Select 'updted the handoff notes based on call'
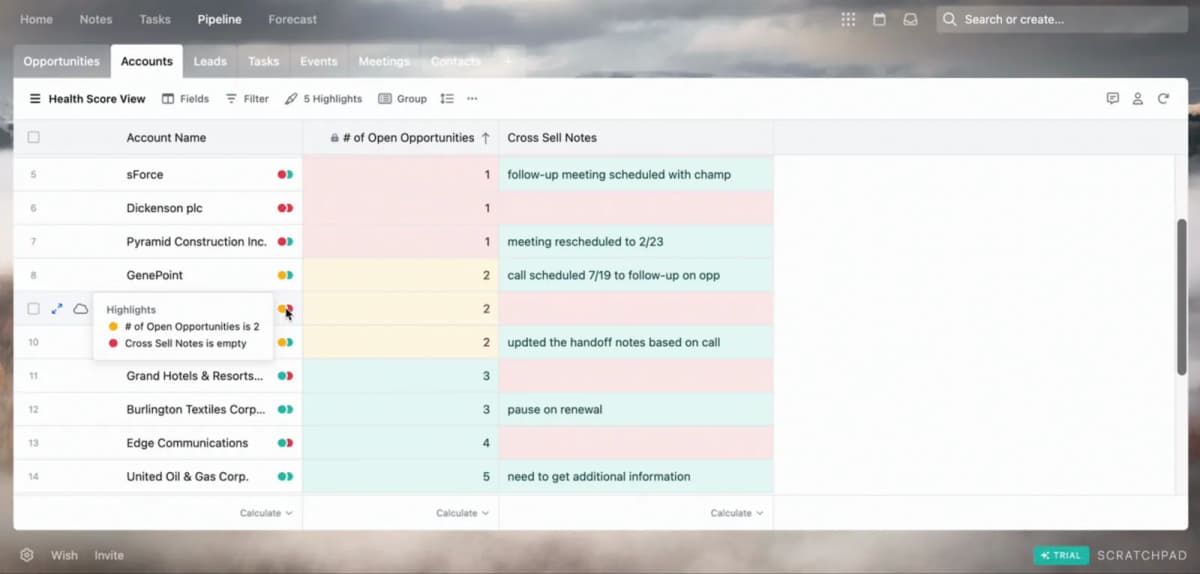The image size is (1200, 574). [636, 343]
